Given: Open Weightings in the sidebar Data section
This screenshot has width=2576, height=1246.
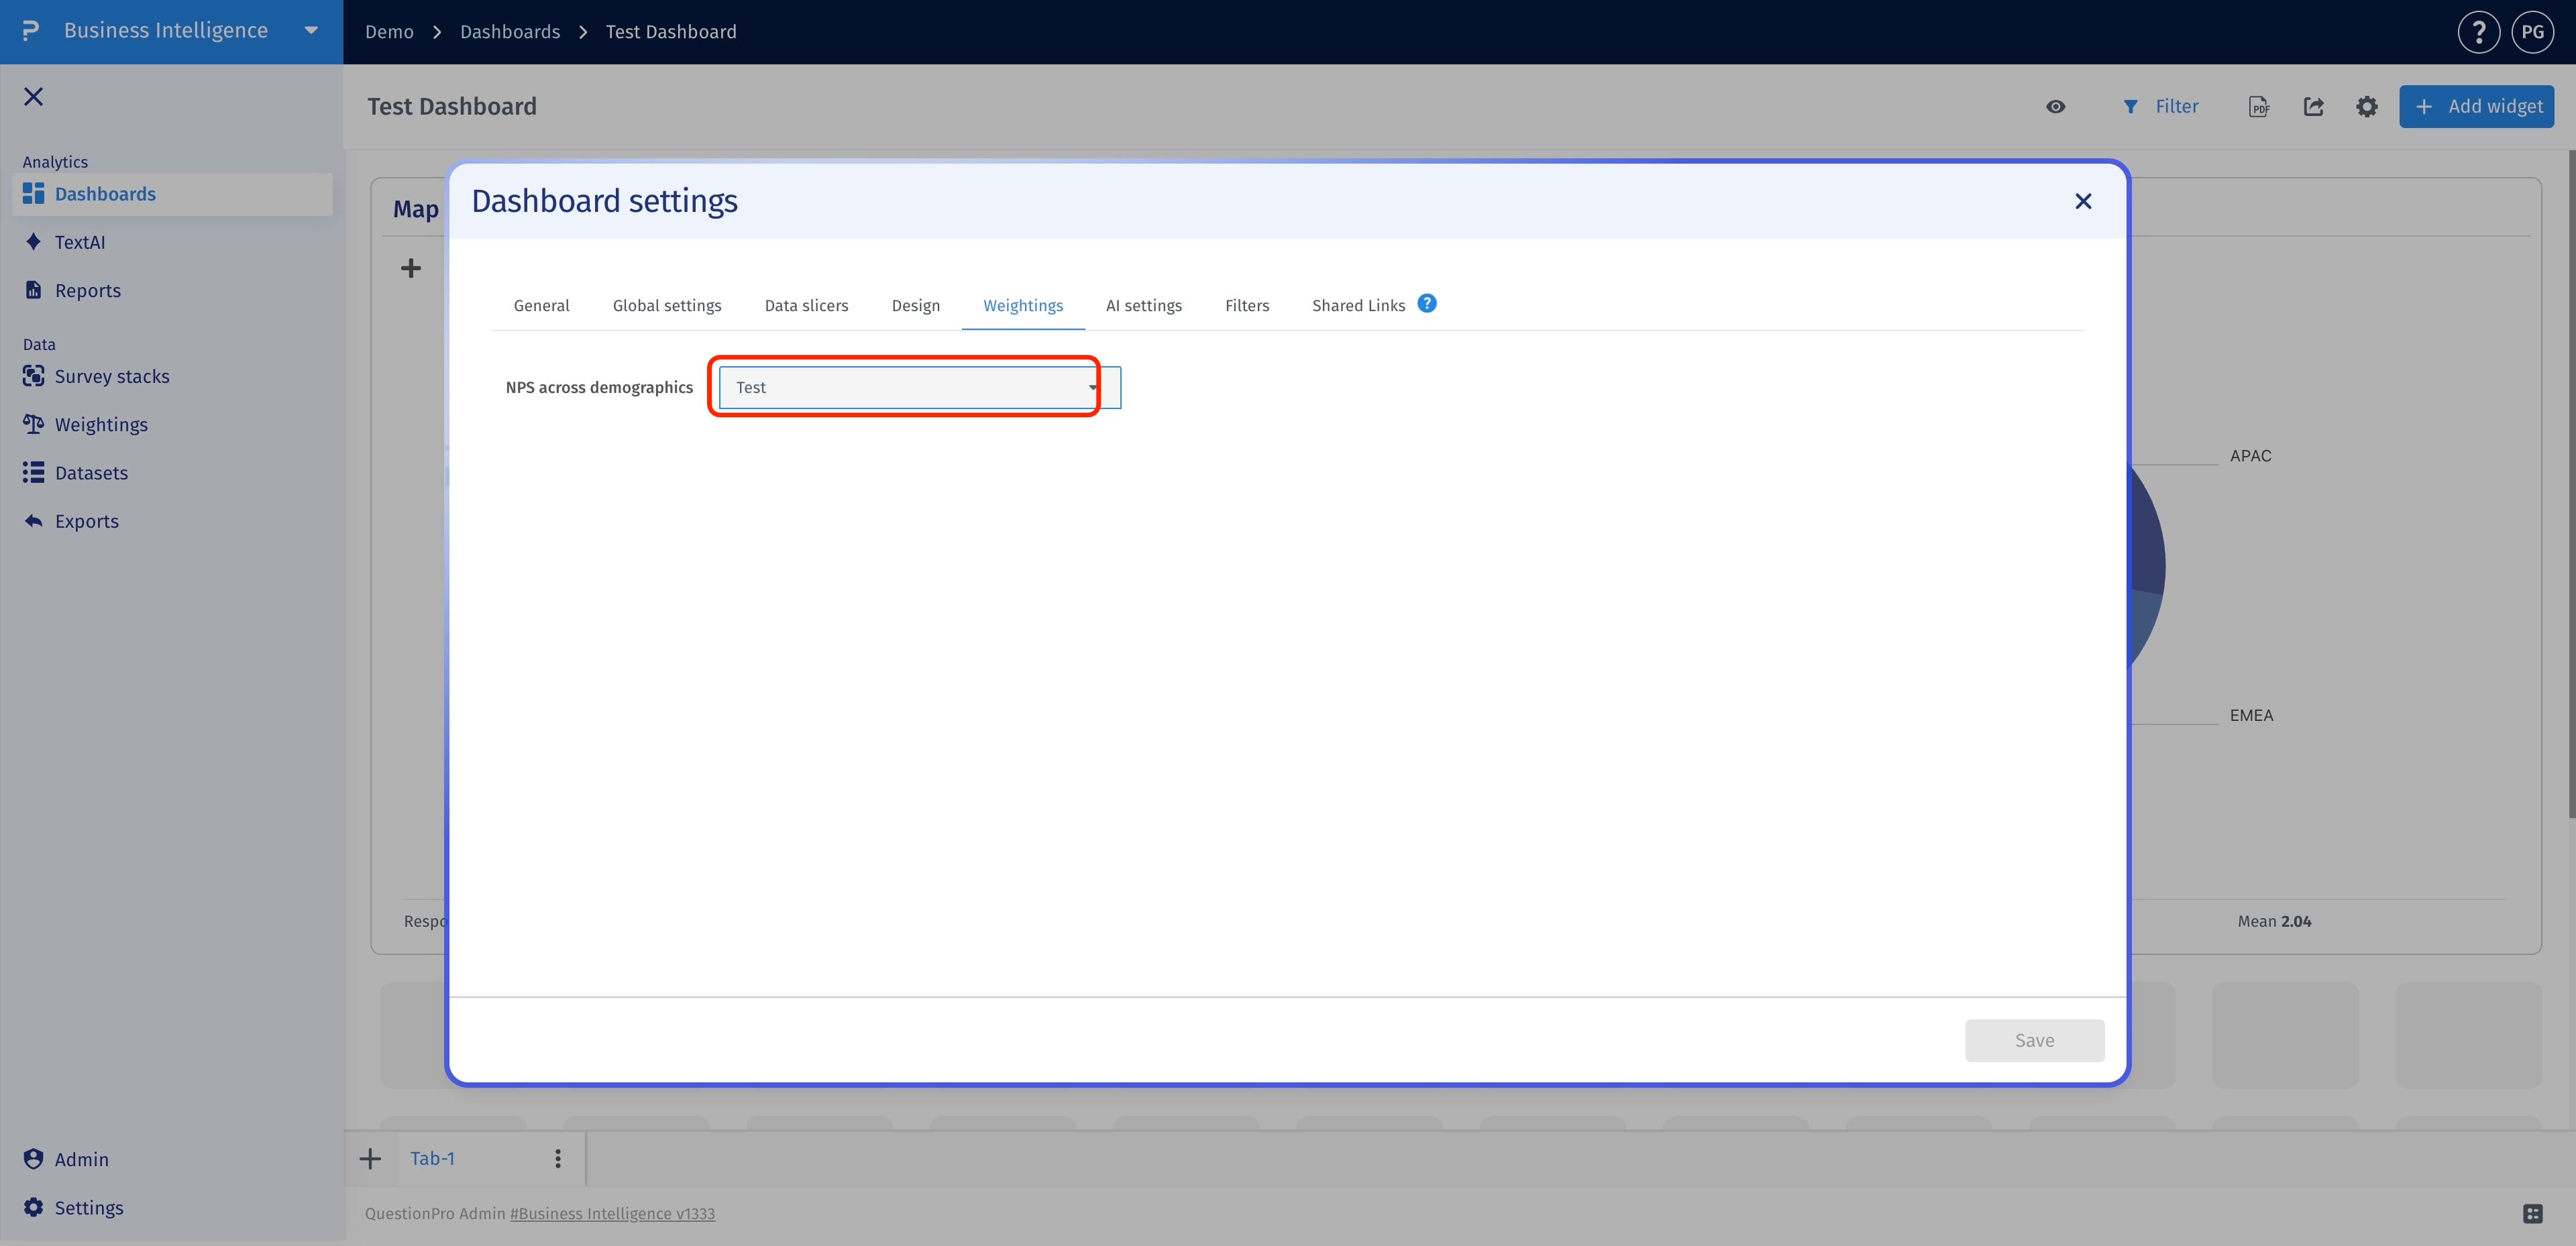Looking at the screenshot, I should pos(100,424).
